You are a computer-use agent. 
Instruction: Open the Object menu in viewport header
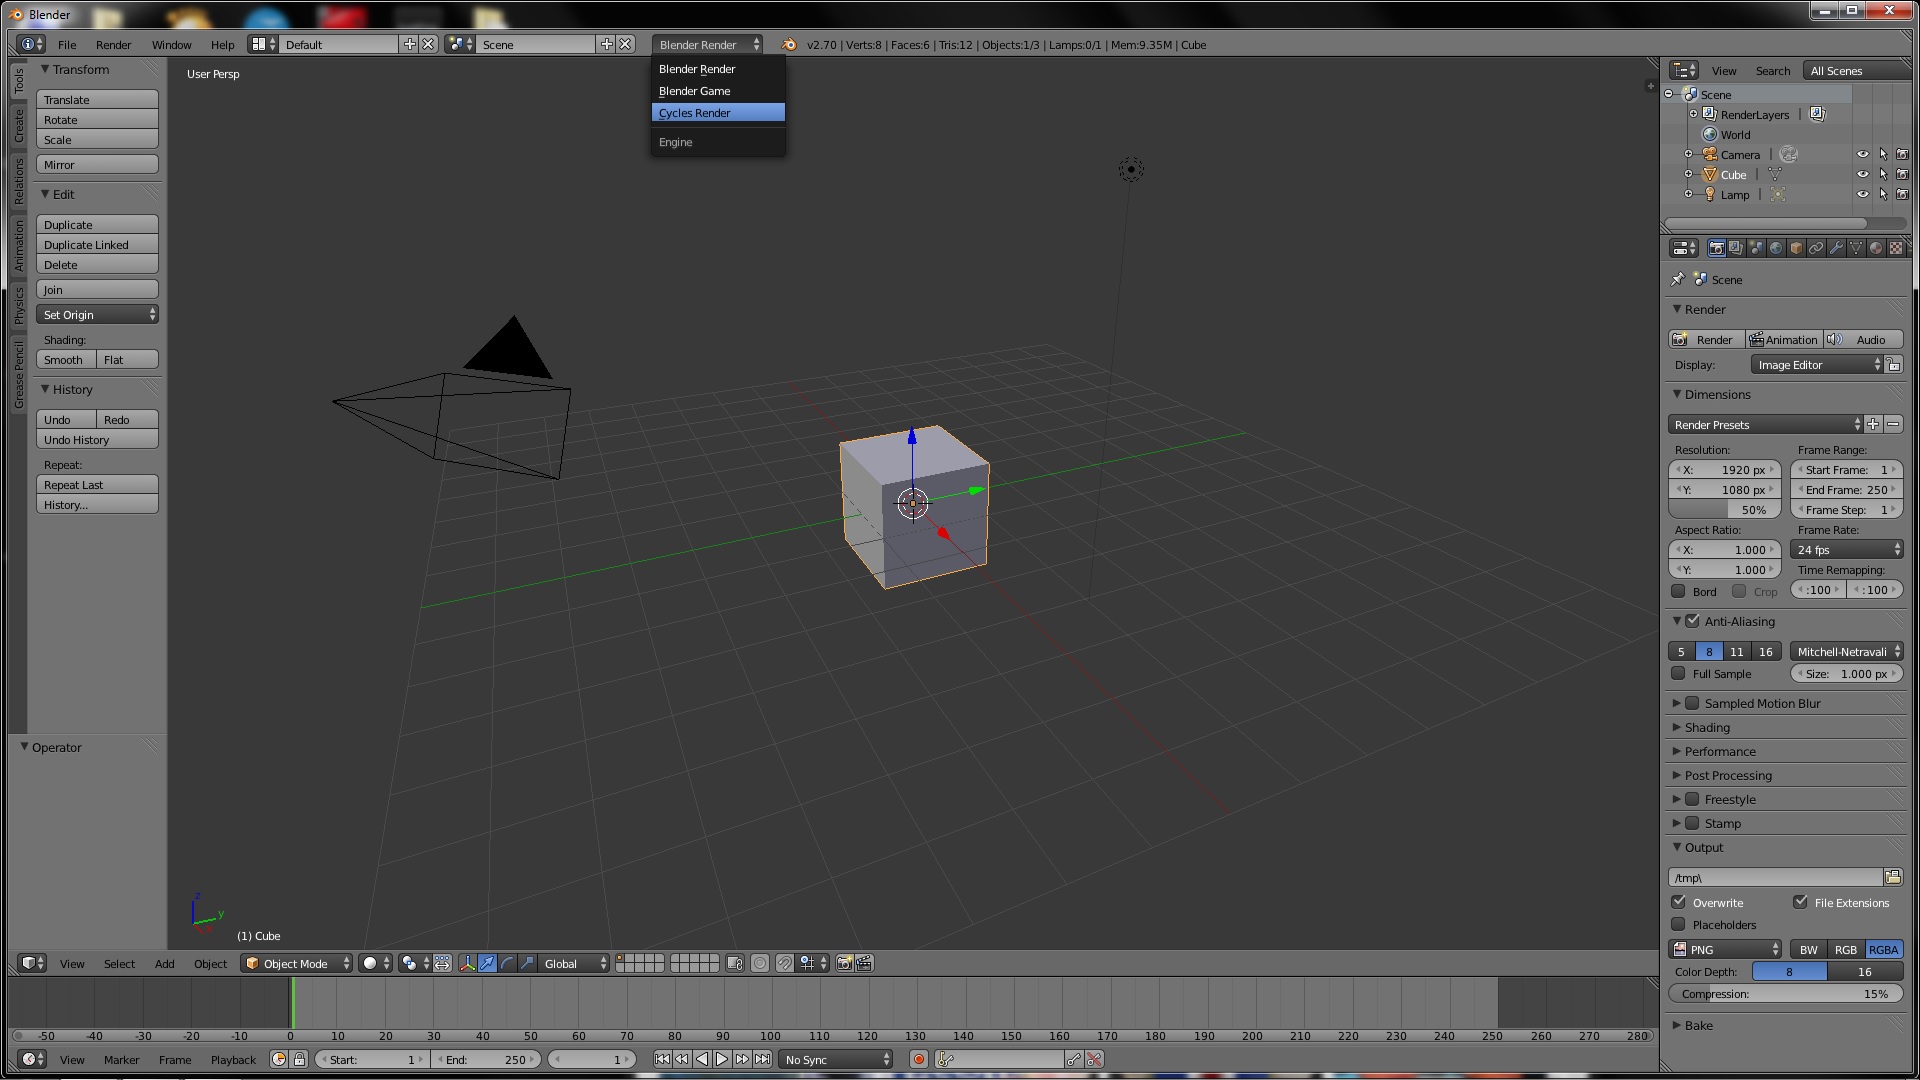(210, 963)
